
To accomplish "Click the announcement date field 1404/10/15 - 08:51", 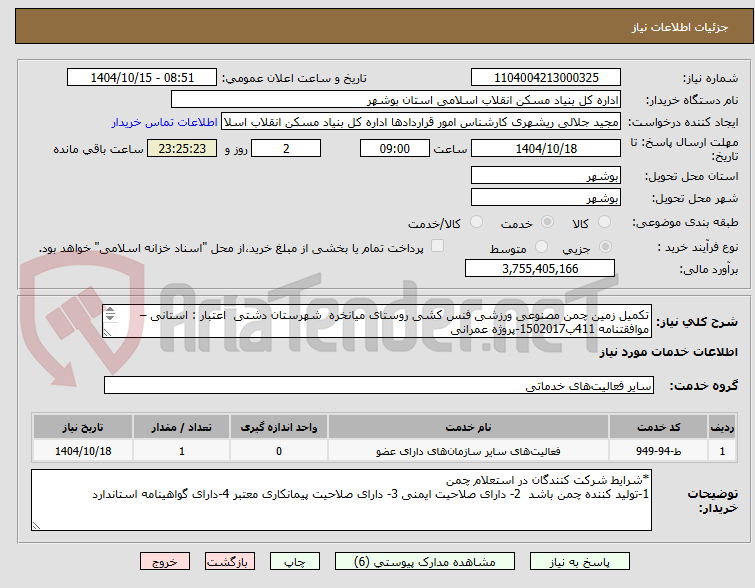I will [142, 78].
